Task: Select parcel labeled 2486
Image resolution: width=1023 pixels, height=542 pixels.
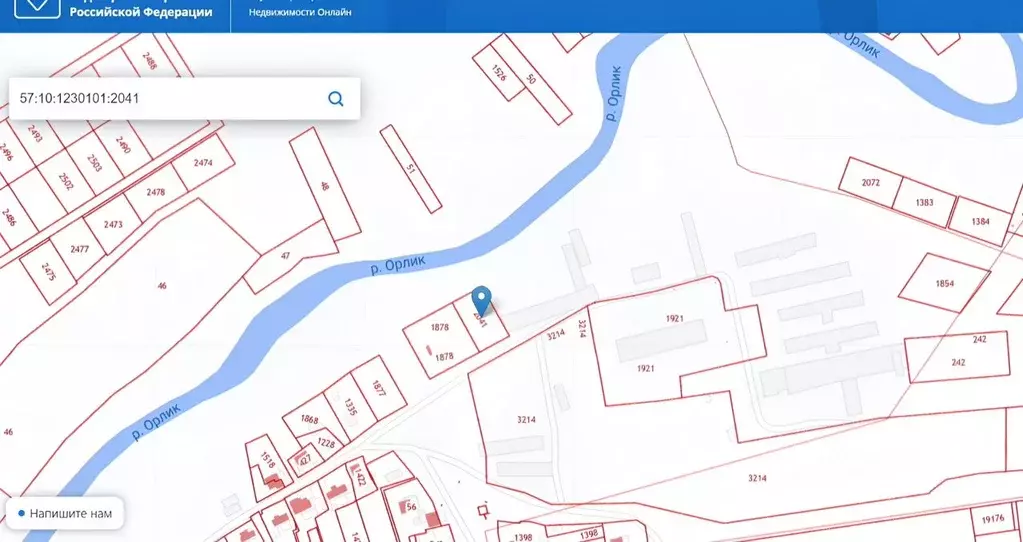Action: point(8,217)
